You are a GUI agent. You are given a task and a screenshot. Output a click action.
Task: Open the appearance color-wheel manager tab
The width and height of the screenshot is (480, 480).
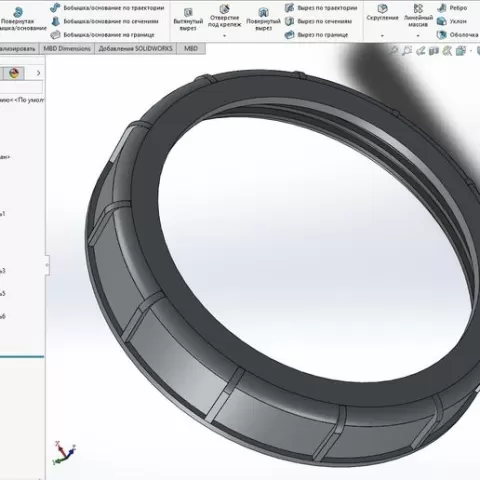point(14,73)
